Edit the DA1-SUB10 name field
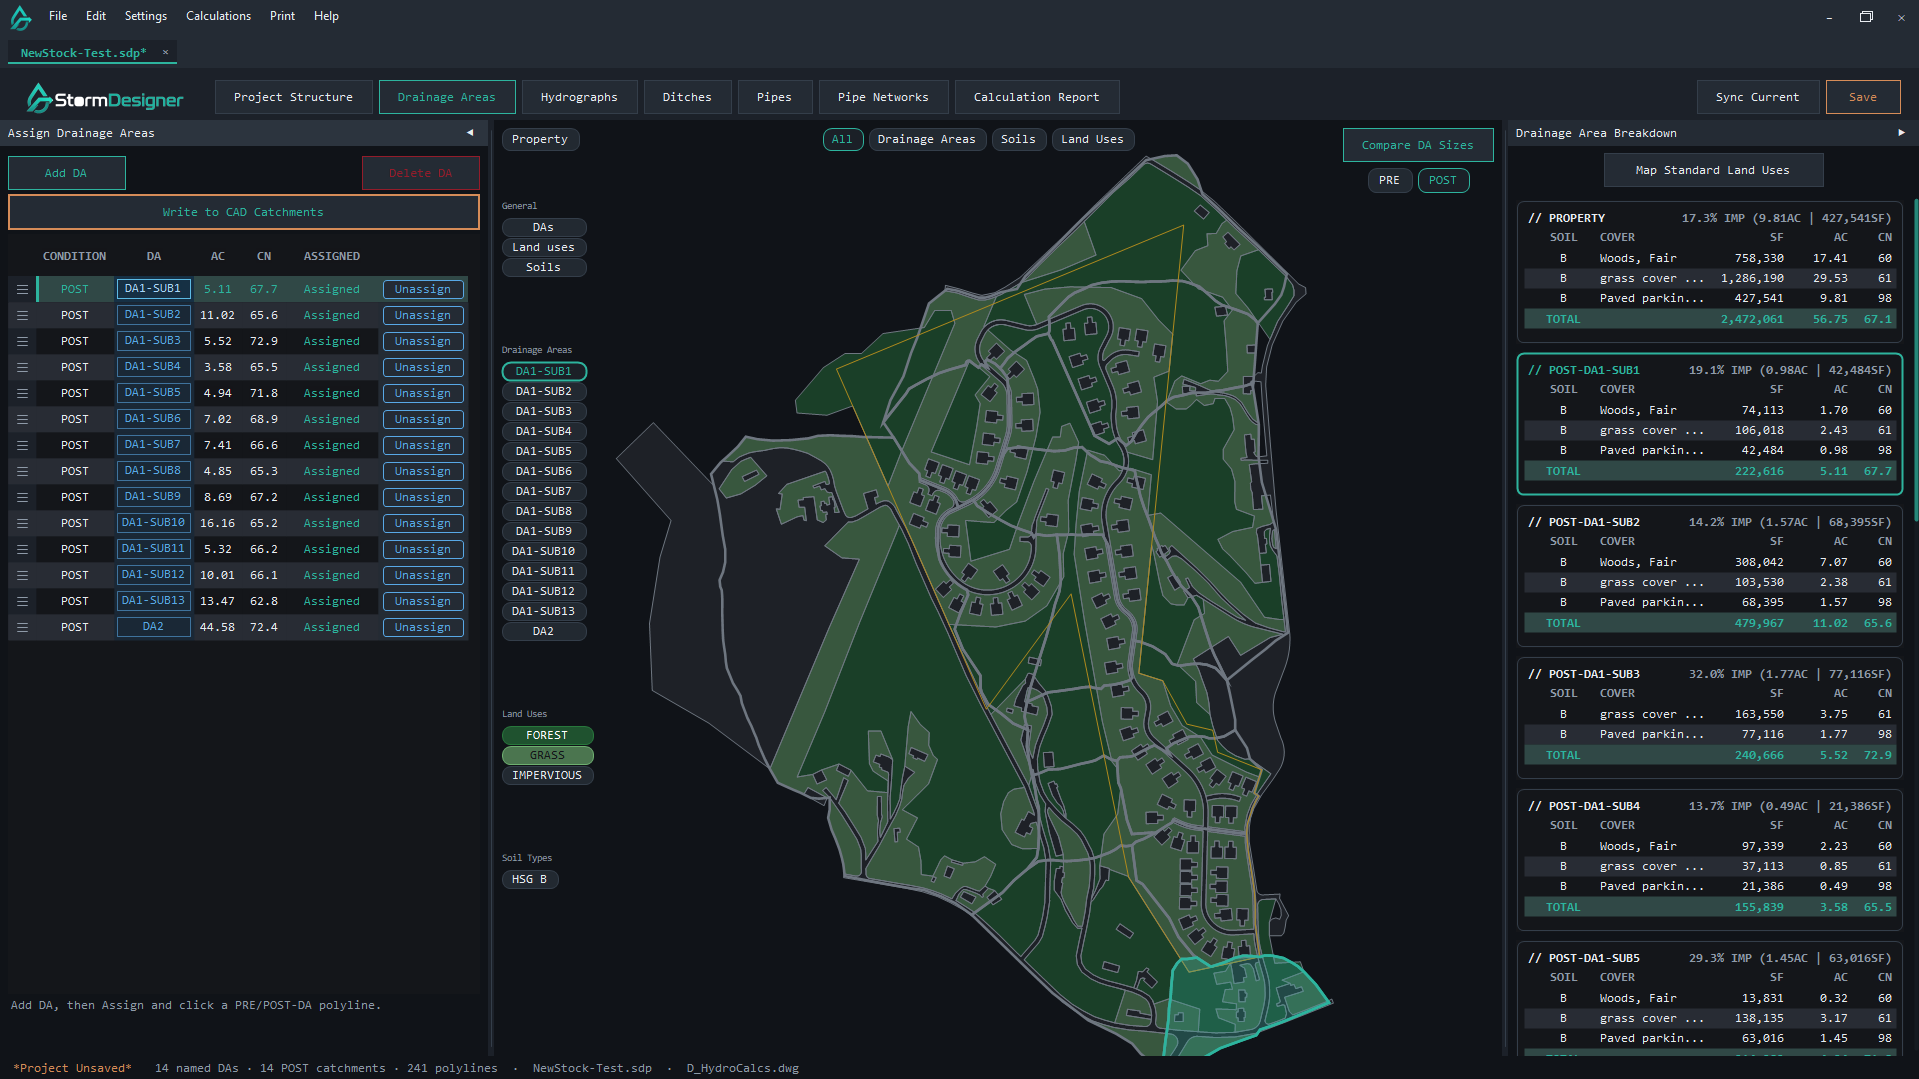Screen dimensions: 1919x1079 (x=153, y=523)
